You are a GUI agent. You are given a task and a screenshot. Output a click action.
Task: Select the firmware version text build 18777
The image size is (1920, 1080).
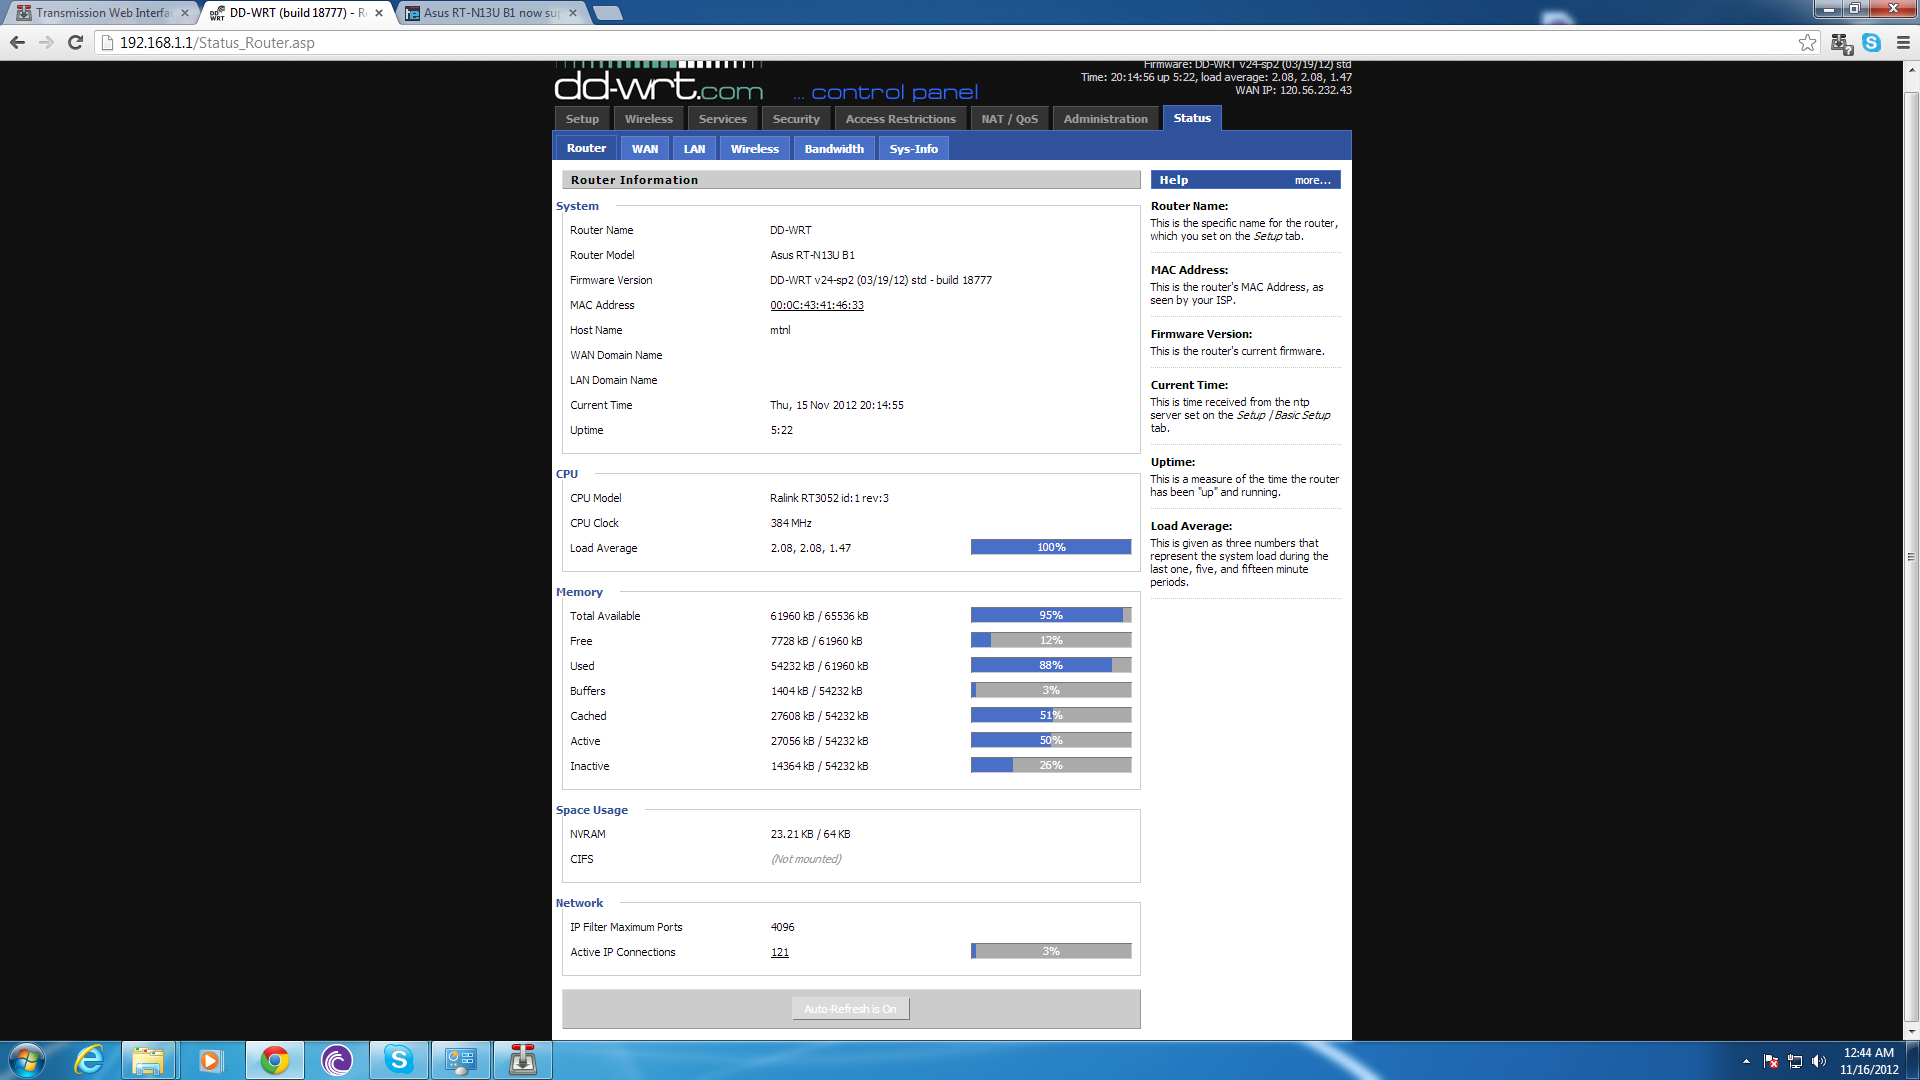point(881,281)
